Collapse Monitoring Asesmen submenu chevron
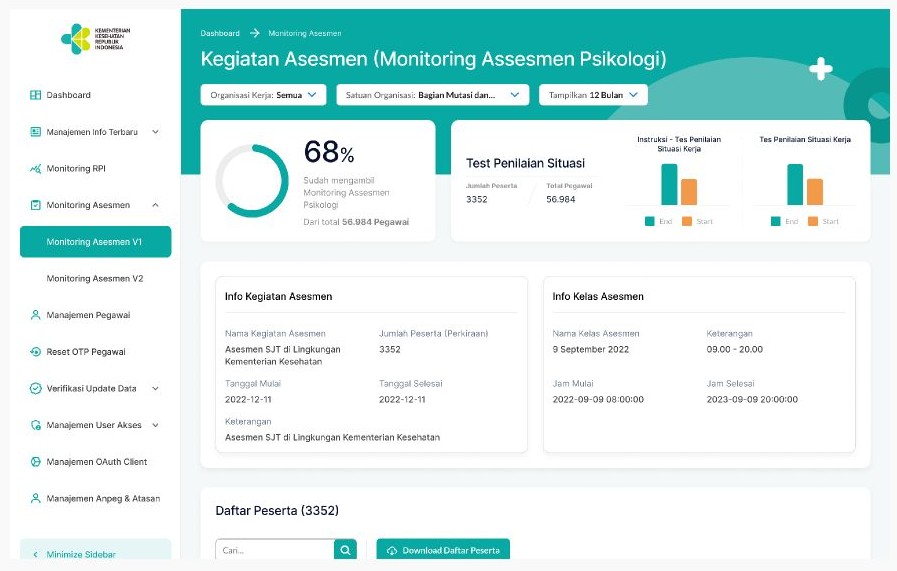Screen dimensions: 897x571 [156, 205]
